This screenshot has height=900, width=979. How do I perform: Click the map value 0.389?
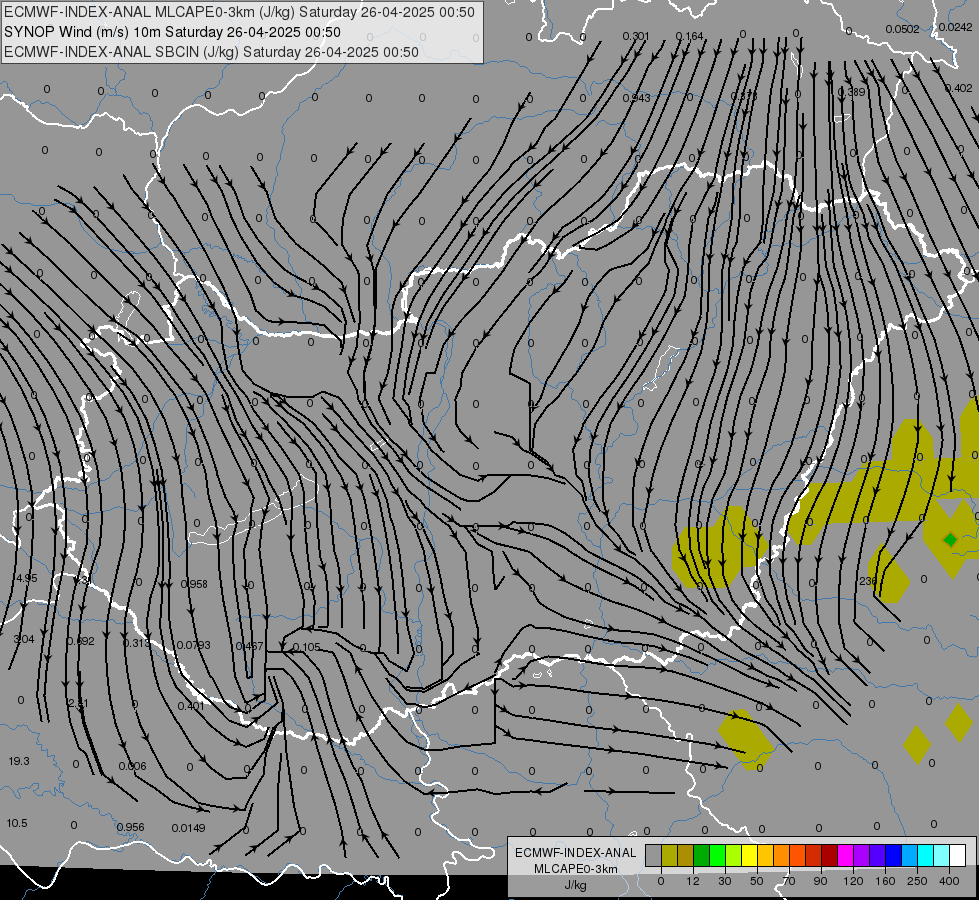[x=852, y=92]
